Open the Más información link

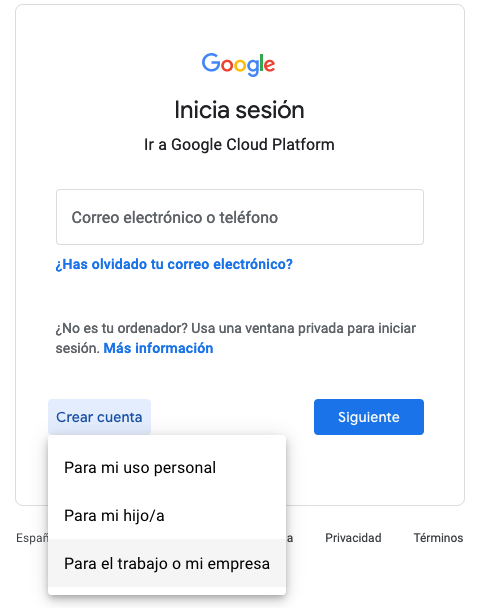point(158,348)
